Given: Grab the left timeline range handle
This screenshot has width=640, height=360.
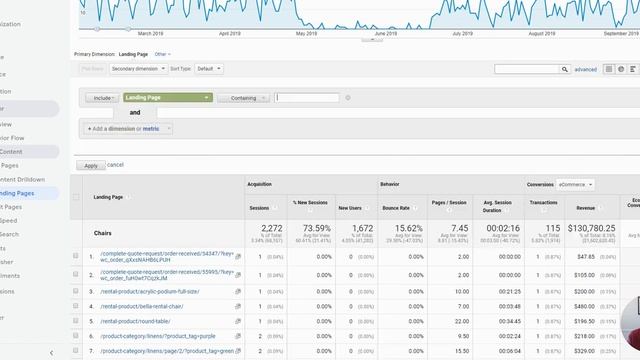Looking at the screenshot, I should [97, 29].
